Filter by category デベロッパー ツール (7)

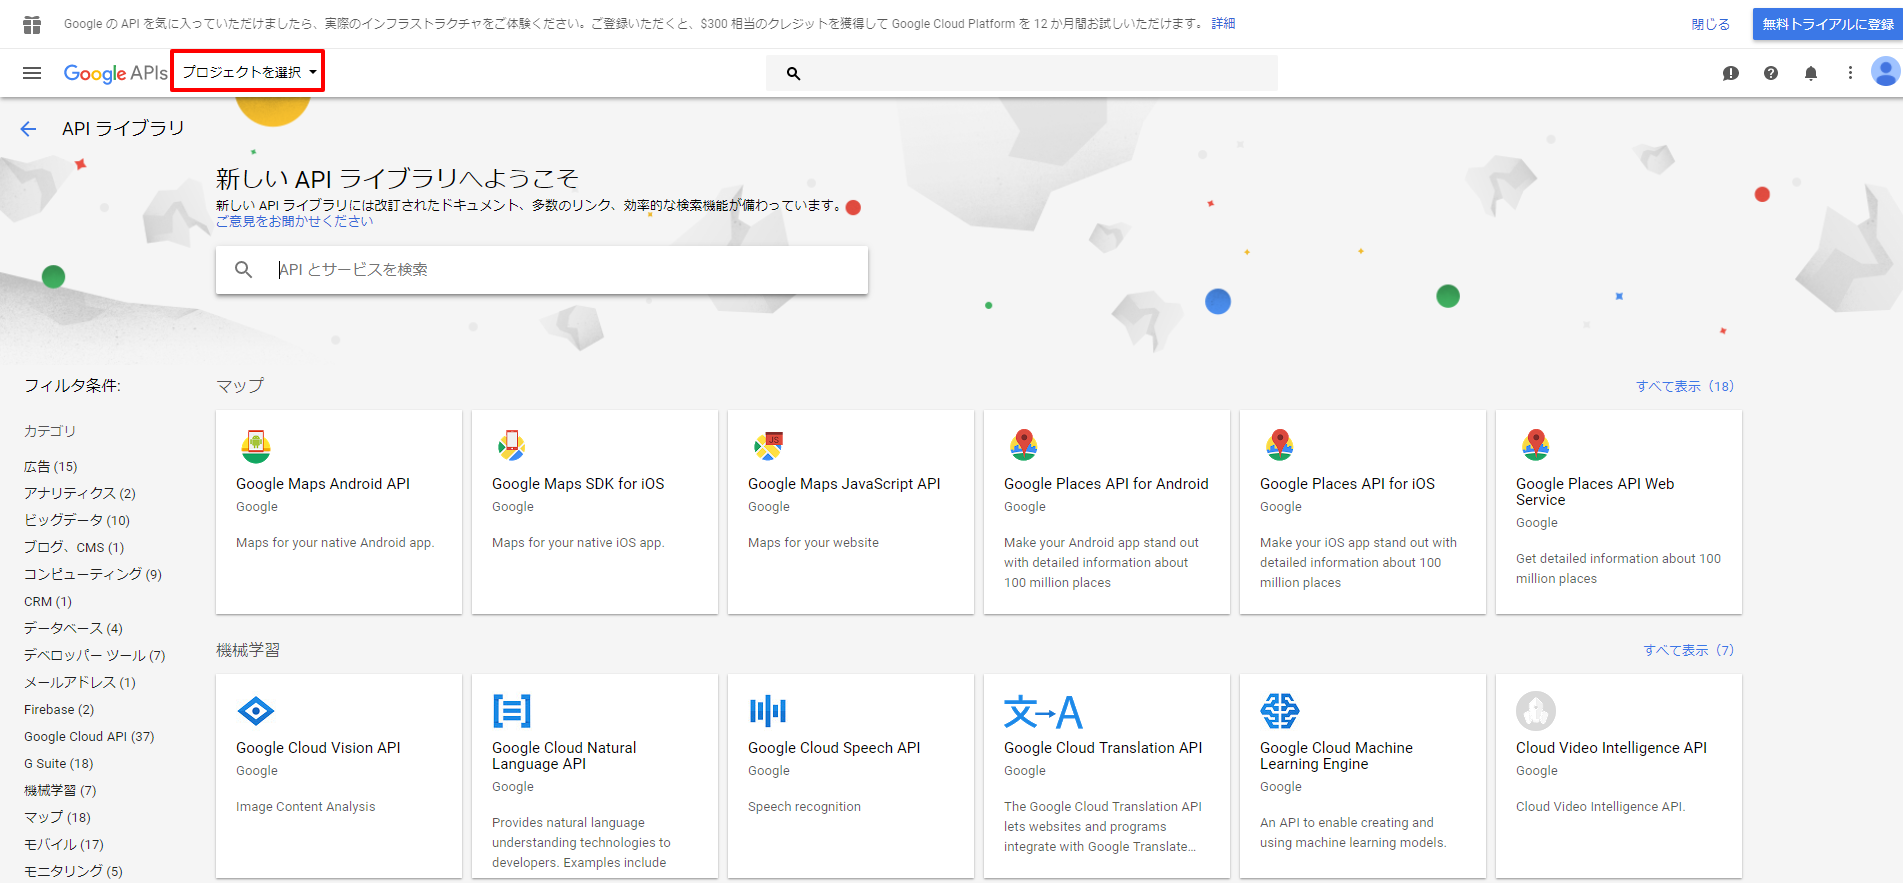click(x=95, y=655)
